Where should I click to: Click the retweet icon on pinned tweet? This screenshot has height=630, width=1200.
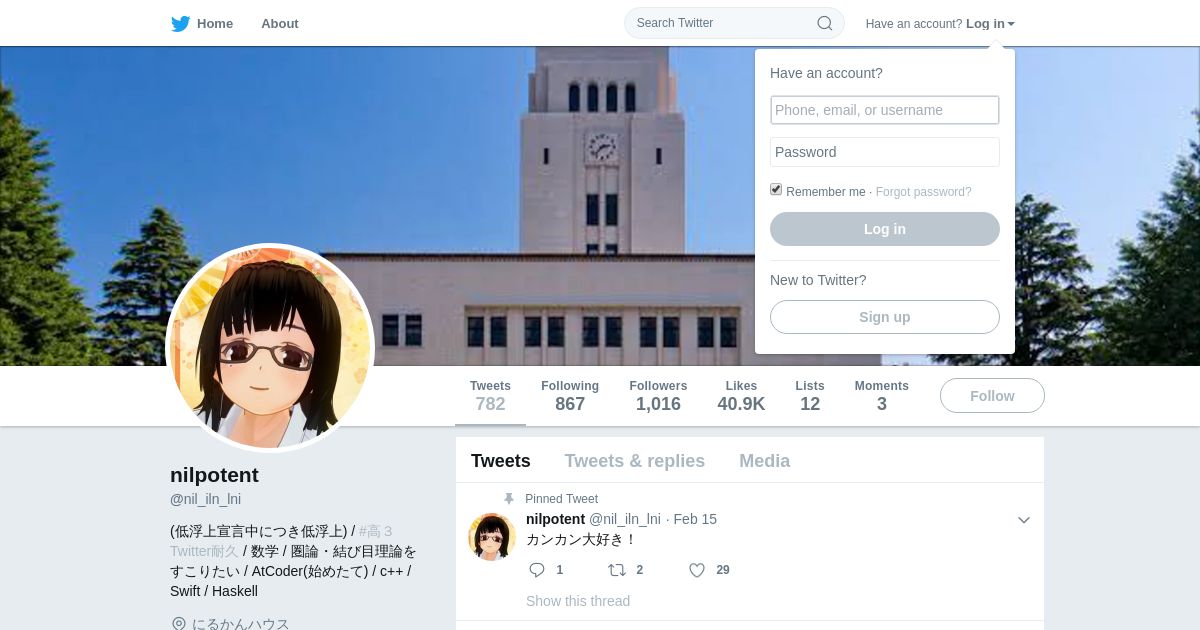coord(617,570)
